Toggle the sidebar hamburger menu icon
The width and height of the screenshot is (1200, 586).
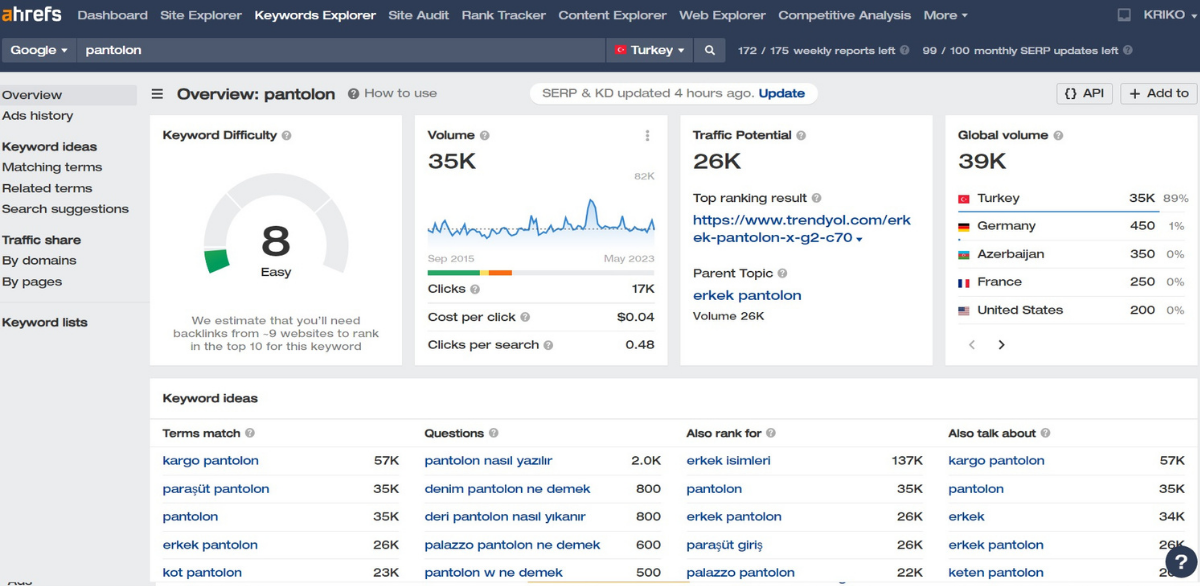[x=157, y=94]
